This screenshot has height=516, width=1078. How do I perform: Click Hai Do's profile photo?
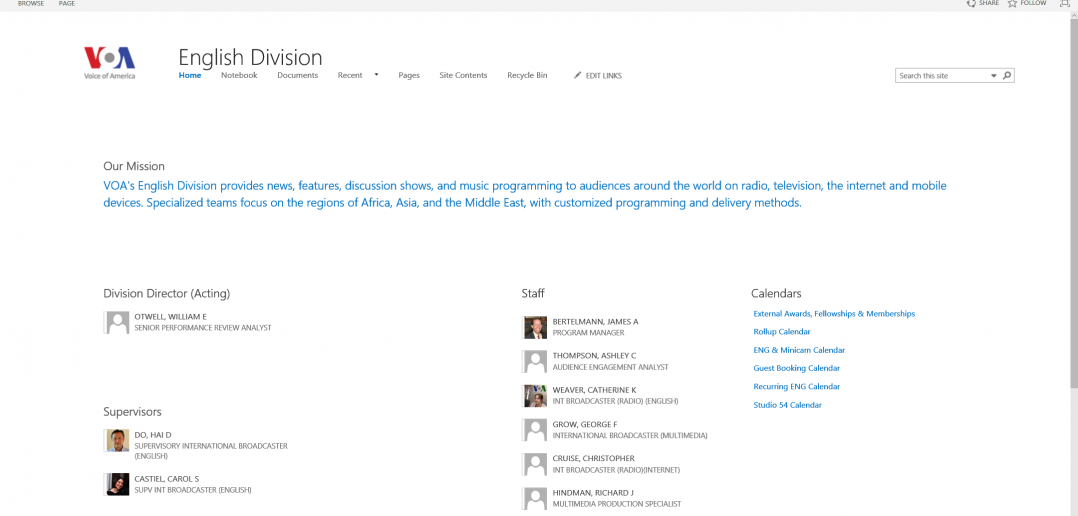coord(118,440)
